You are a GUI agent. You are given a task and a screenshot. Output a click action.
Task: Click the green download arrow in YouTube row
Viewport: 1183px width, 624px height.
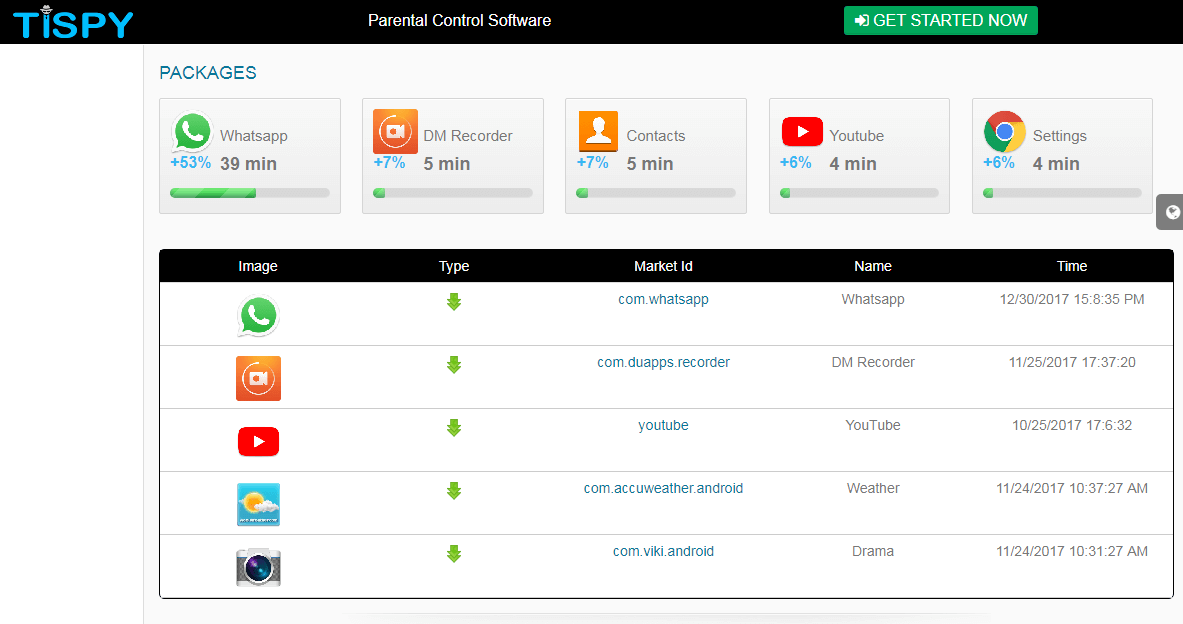click(453, 428)
